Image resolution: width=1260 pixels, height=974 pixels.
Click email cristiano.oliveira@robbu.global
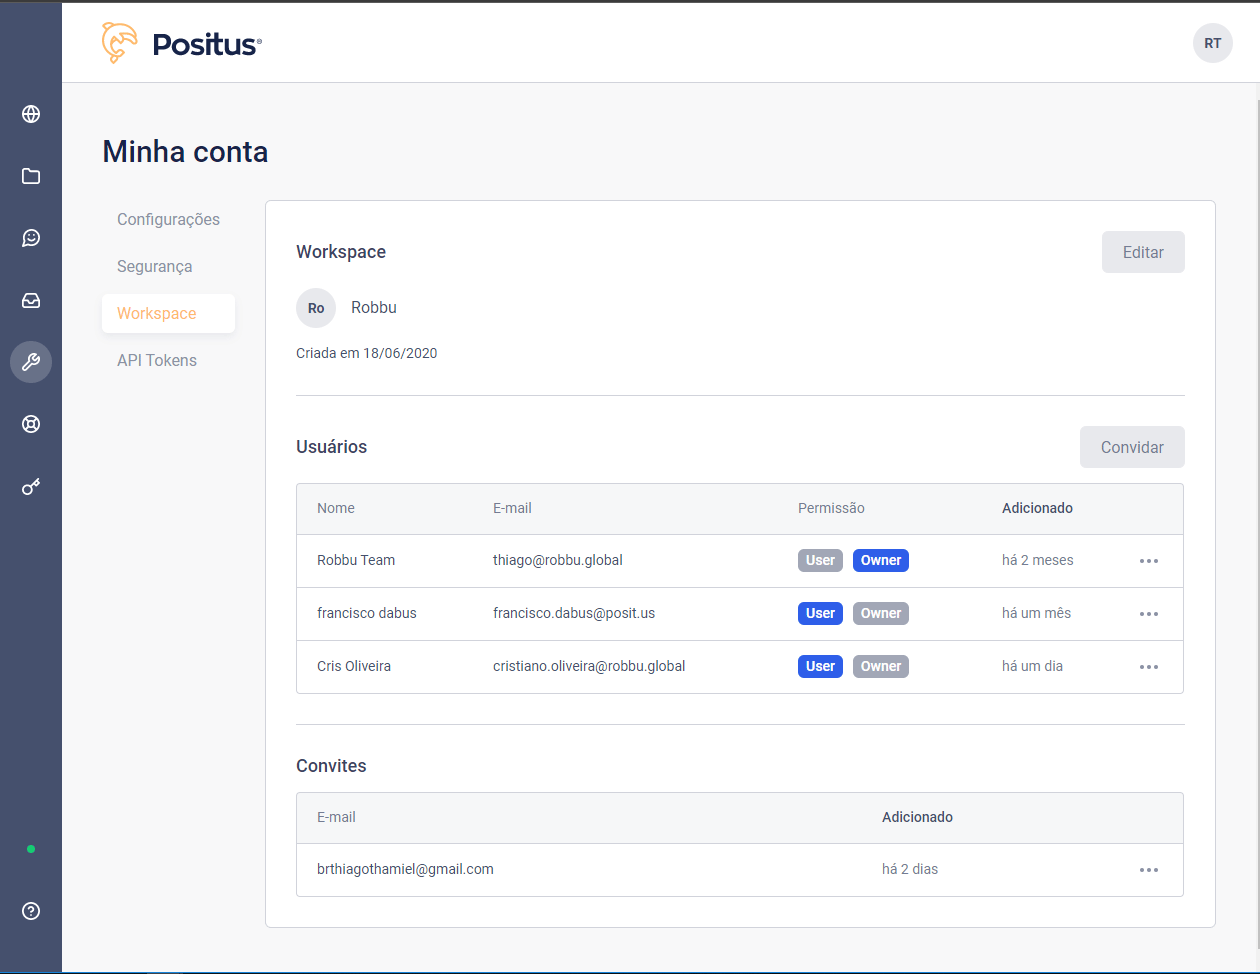coord(589,666)
